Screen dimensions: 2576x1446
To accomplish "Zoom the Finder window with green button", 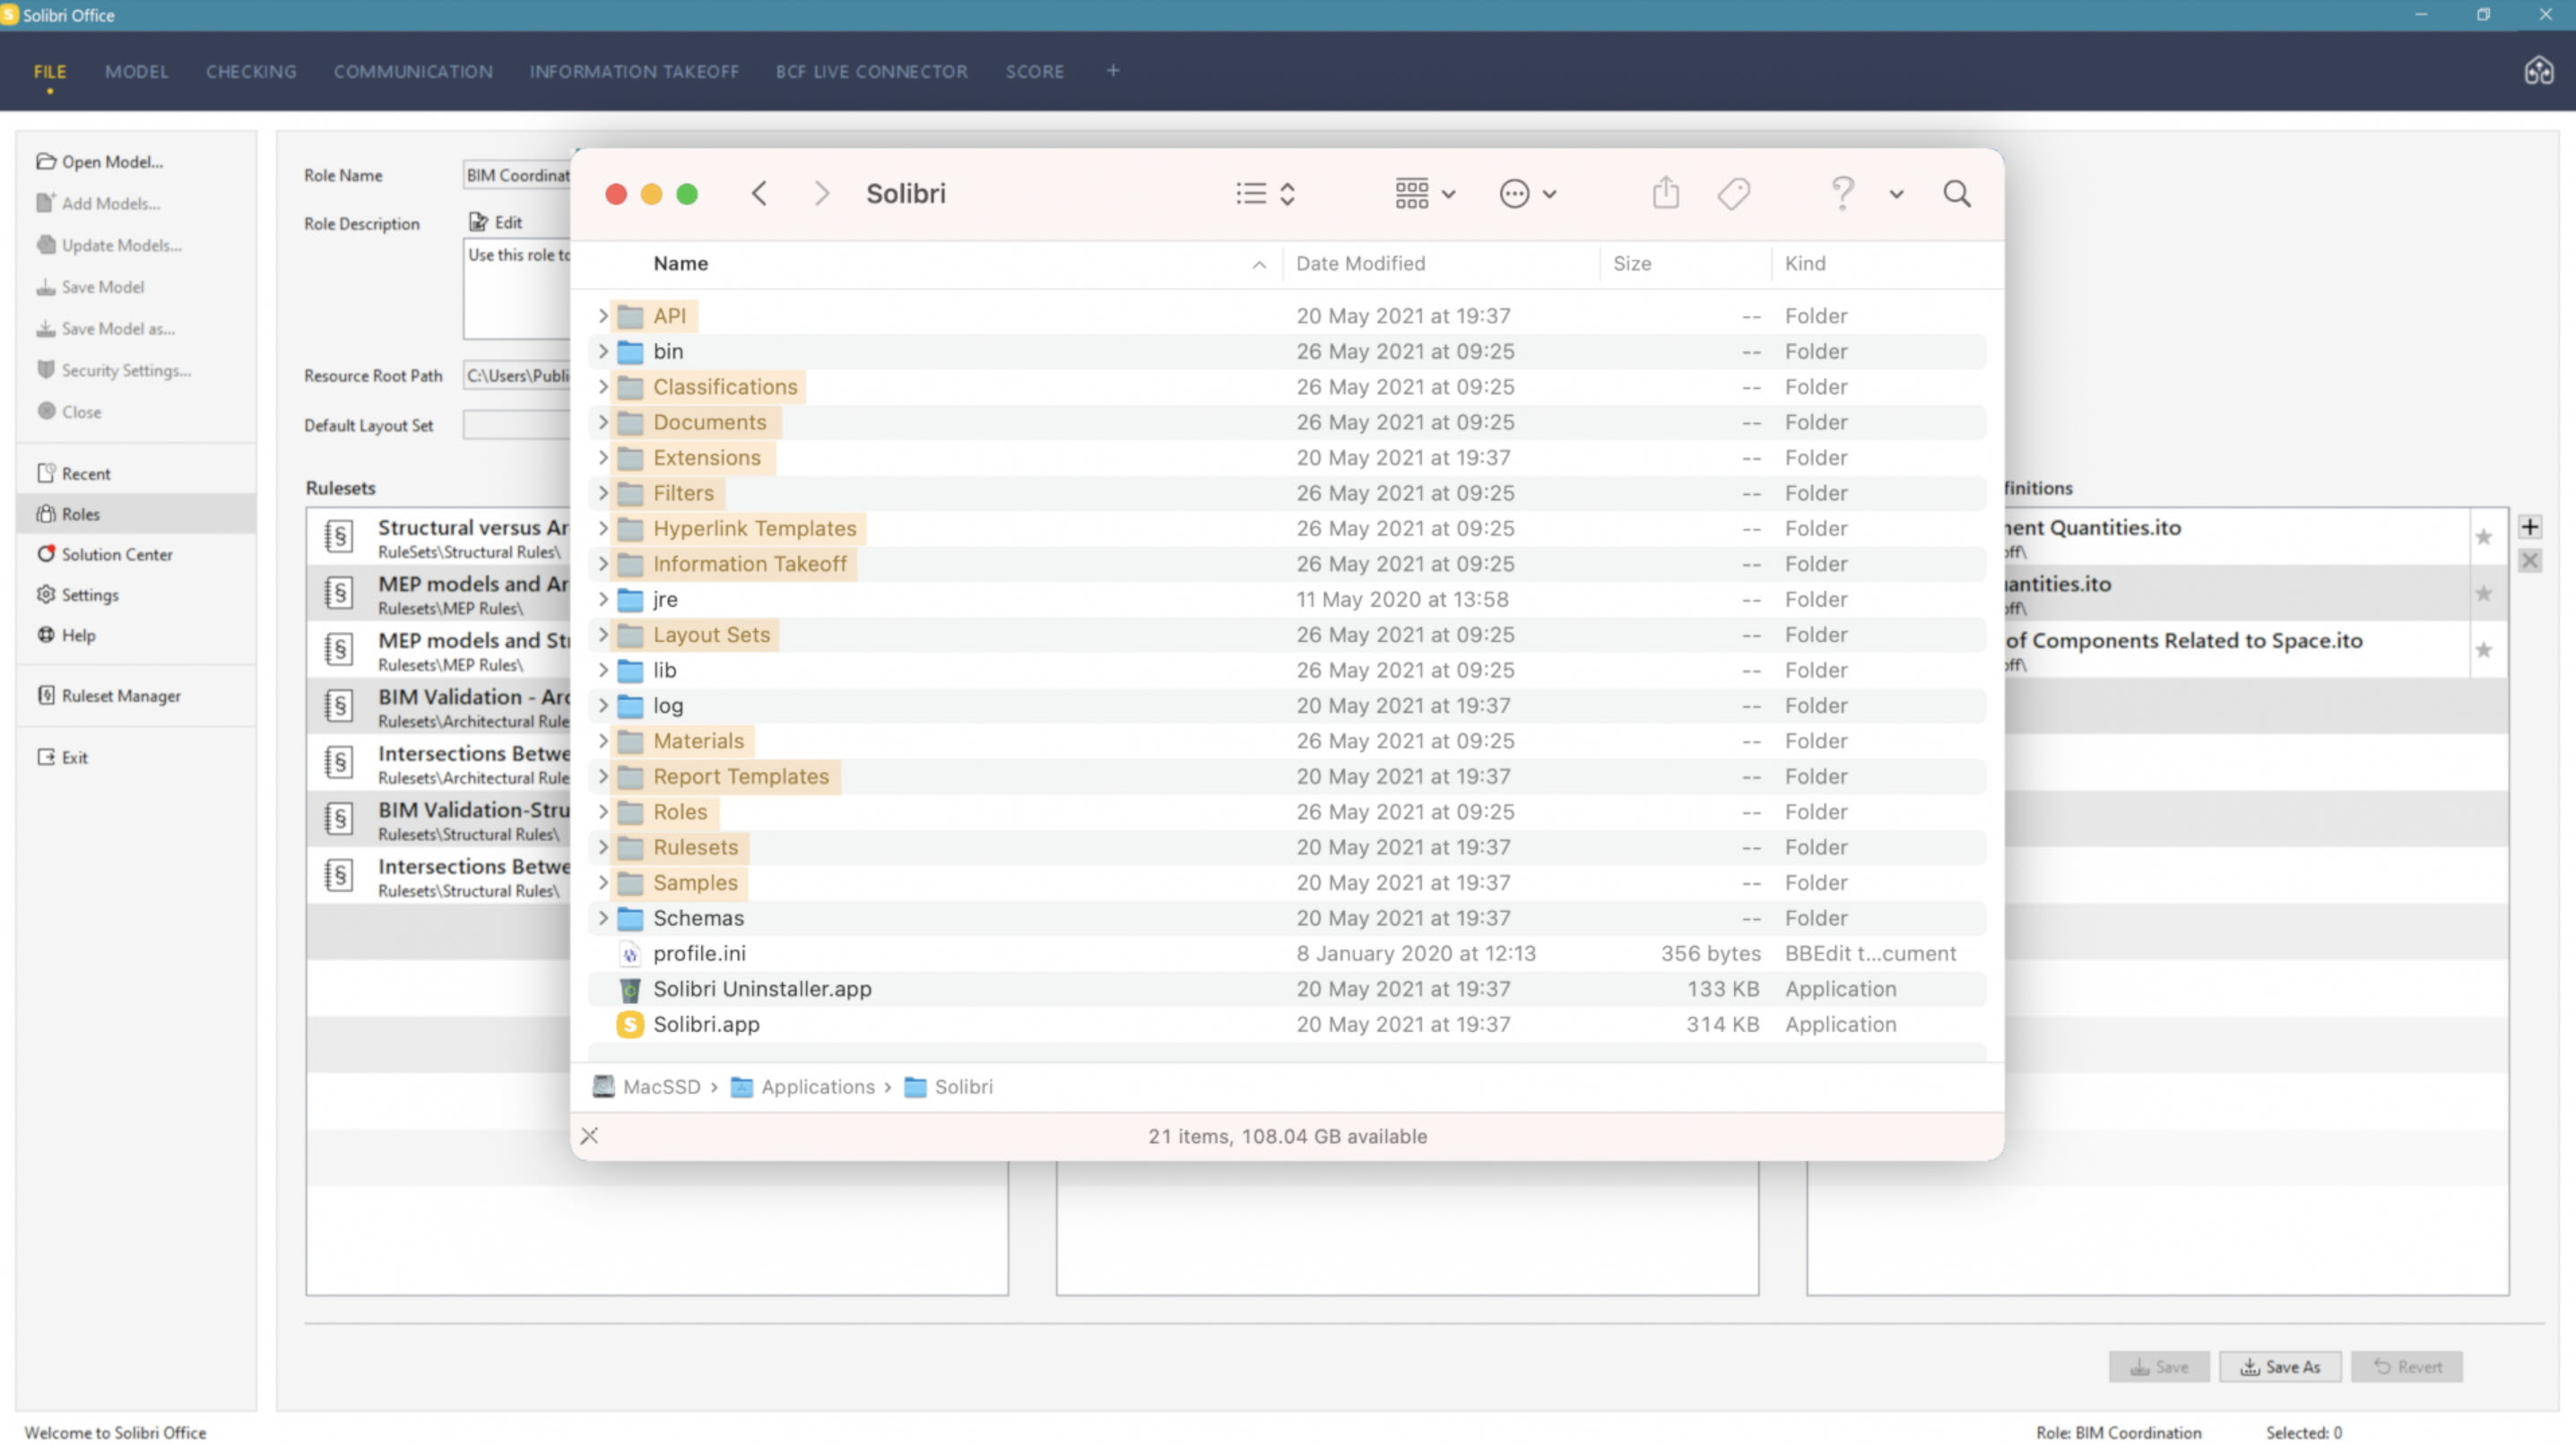I will click(687, 194).
